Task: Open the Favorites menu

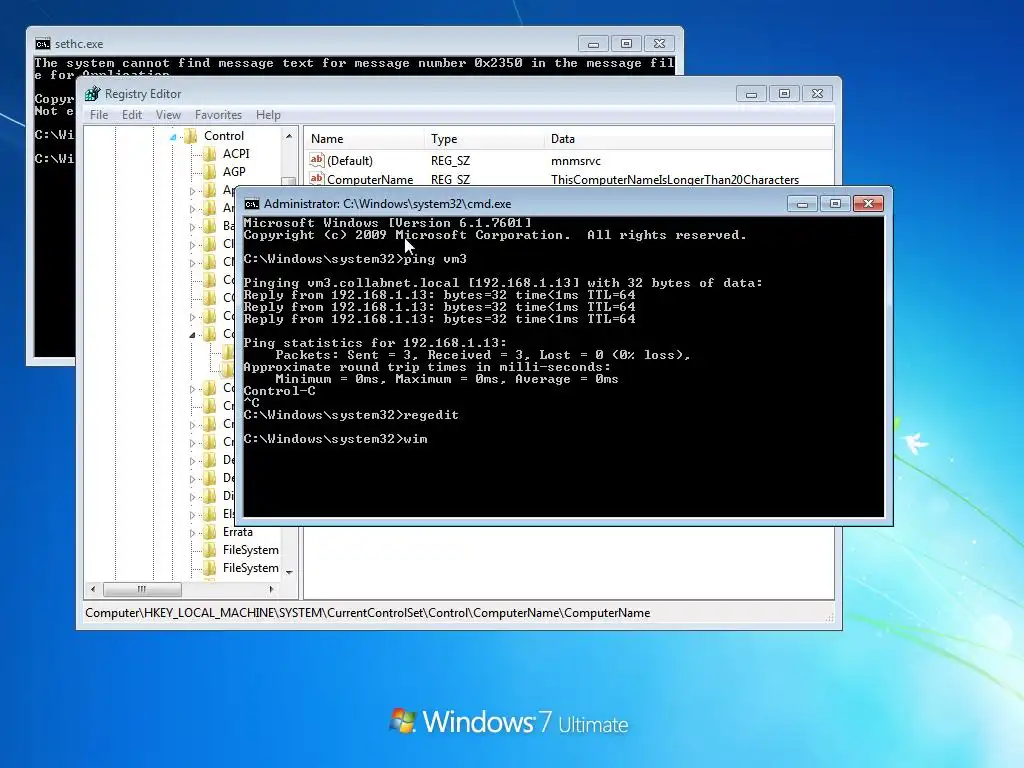Action: click(x=218, y=115)
